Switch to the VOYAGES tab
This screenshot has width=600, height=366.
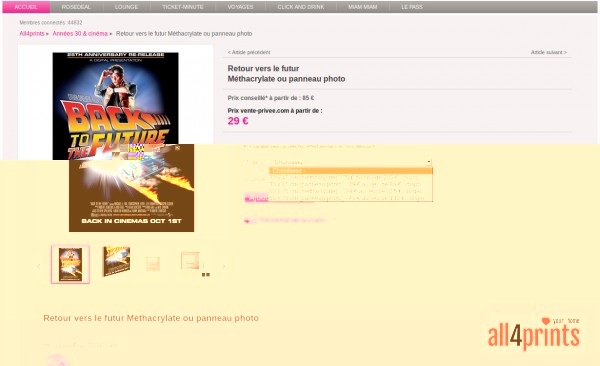click(x=240, y=7)
